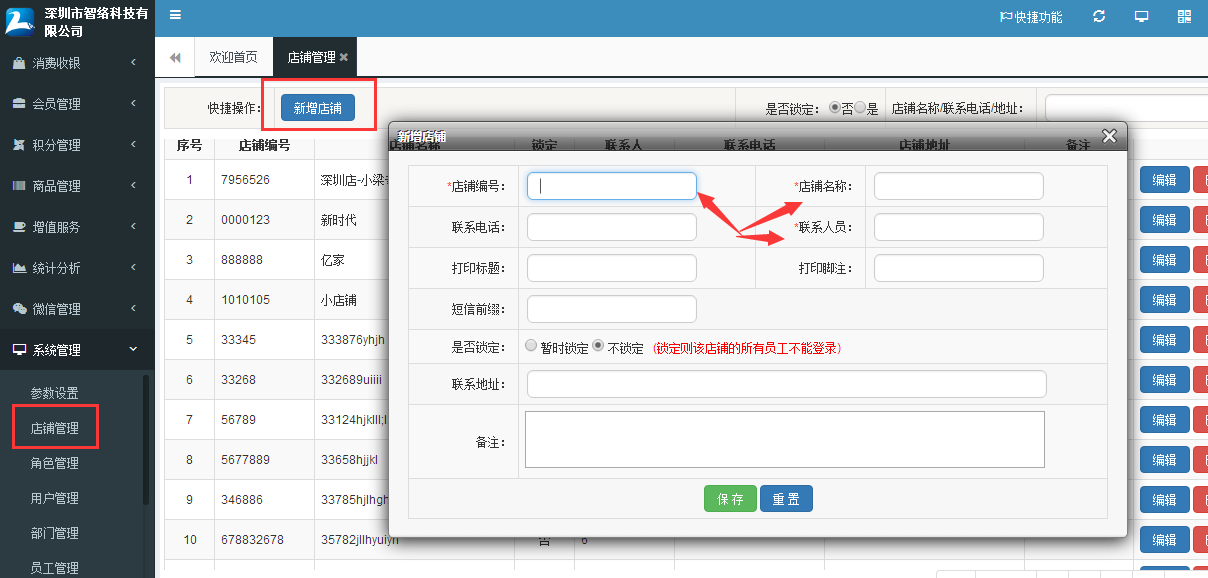Screen dimensions: 1208x578
Task: Select 店铺管理 in the sidebar
Action: (x=55, y=427)
